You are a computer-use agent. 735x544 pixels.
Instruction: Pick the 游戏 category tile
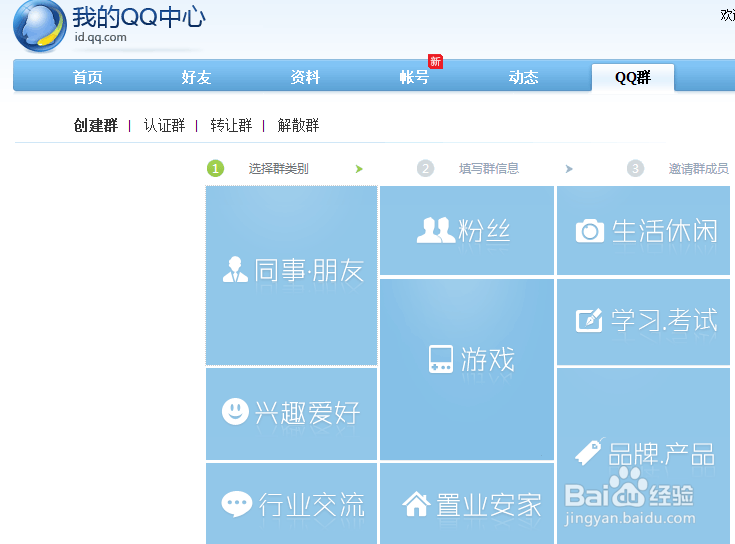coord(467,370)
